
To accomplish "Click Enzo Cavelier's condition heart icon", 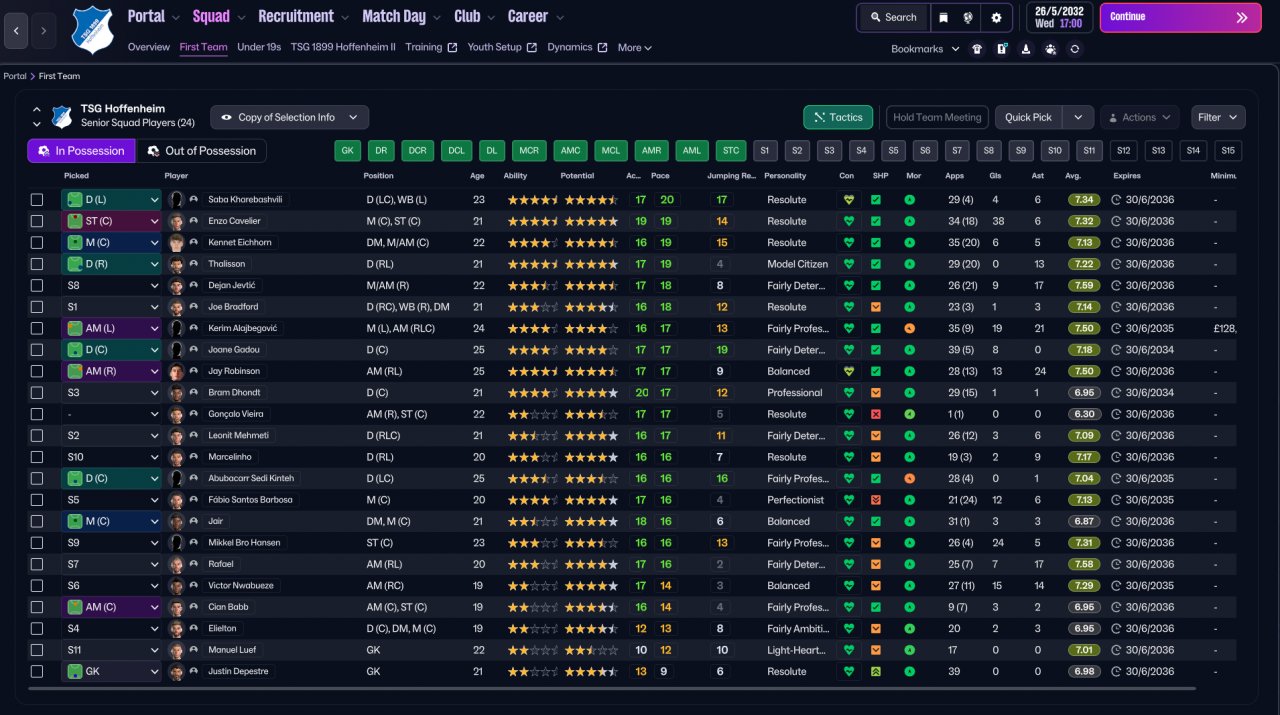I will [849, 221].
